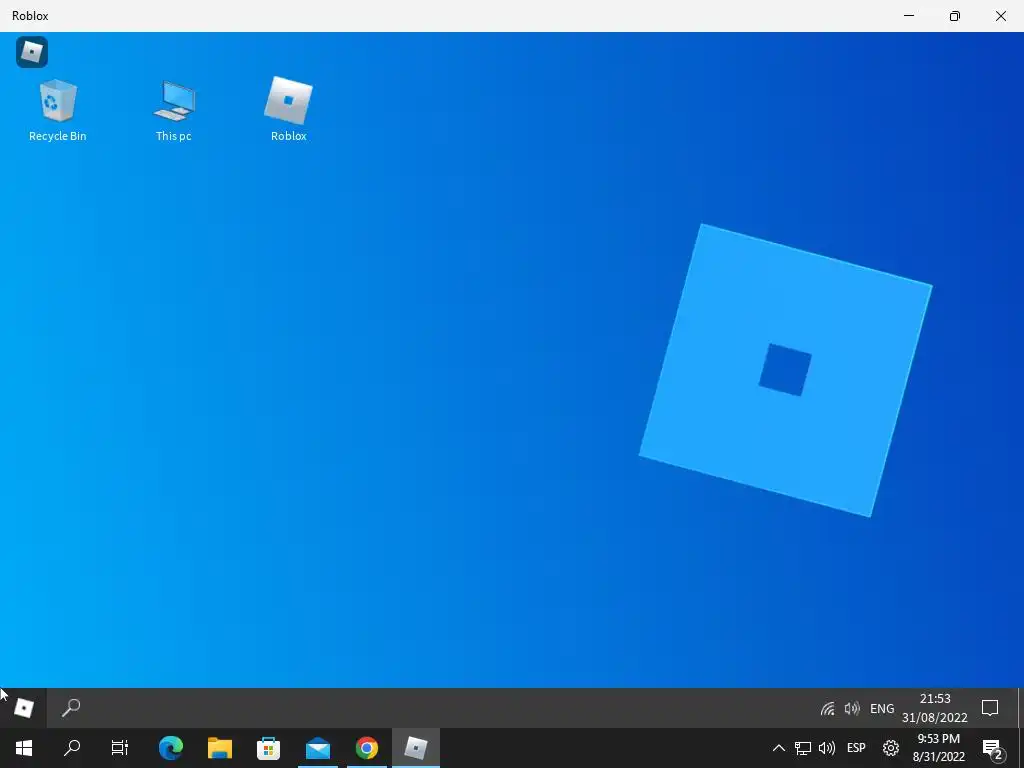Click the system tray volume speaker icon
The image size is (1024, 768).
(x=827, y=748)
